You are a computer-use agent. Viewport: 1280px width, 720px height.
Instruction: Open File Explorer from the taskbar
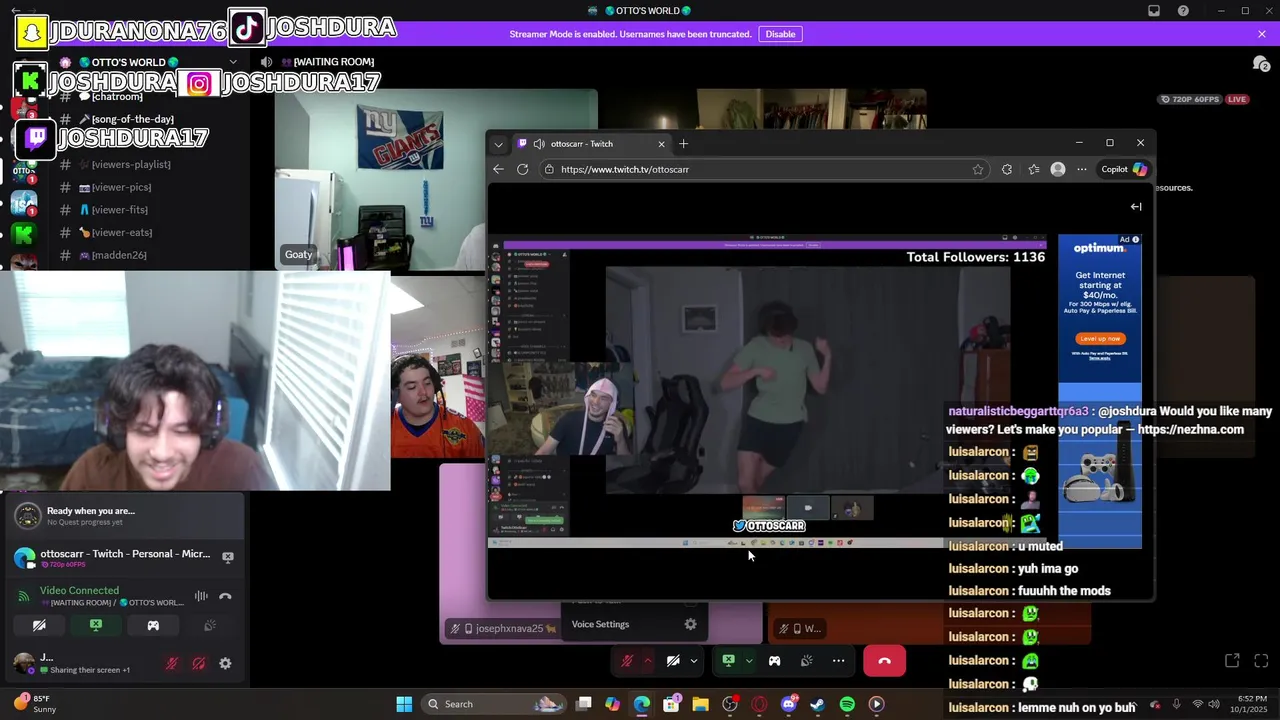pyautogui.click(x=700, y=704)
